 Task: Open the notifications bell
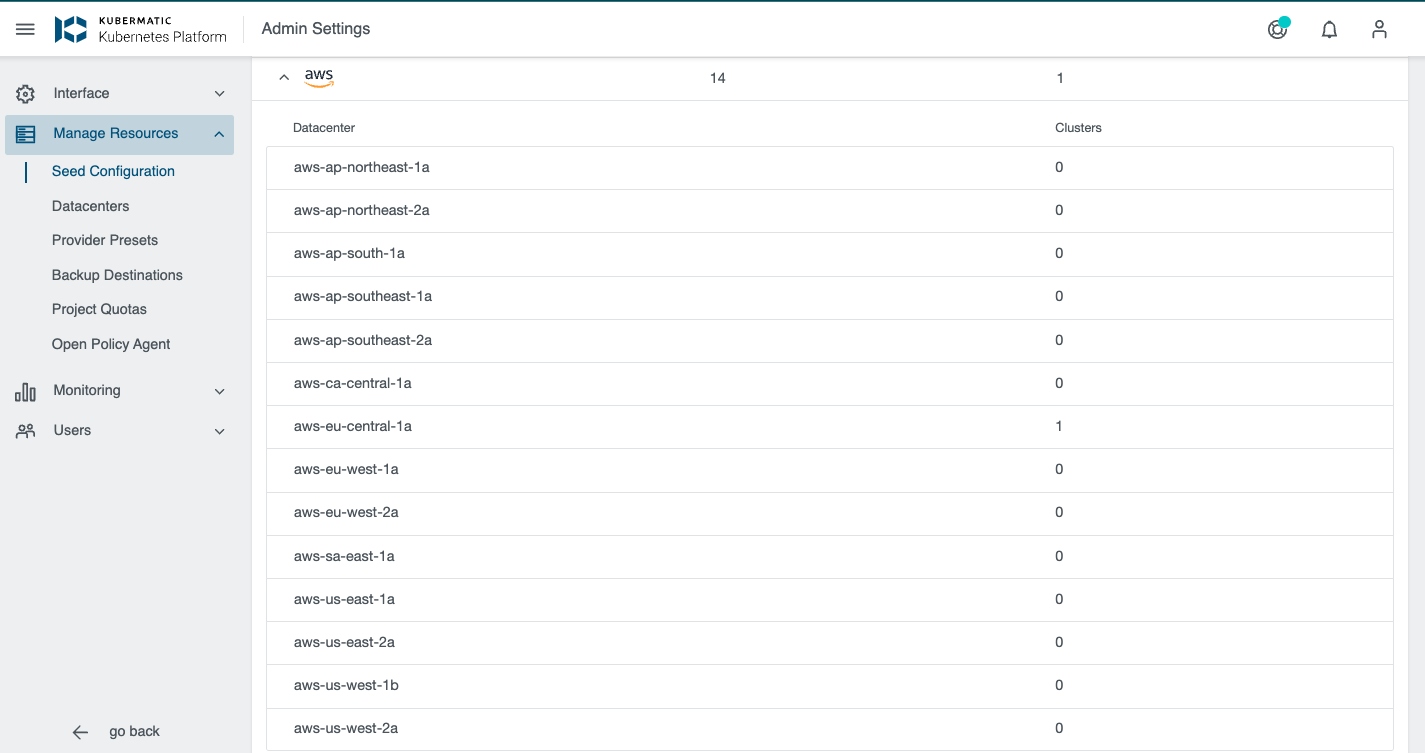click(1329, 30)
